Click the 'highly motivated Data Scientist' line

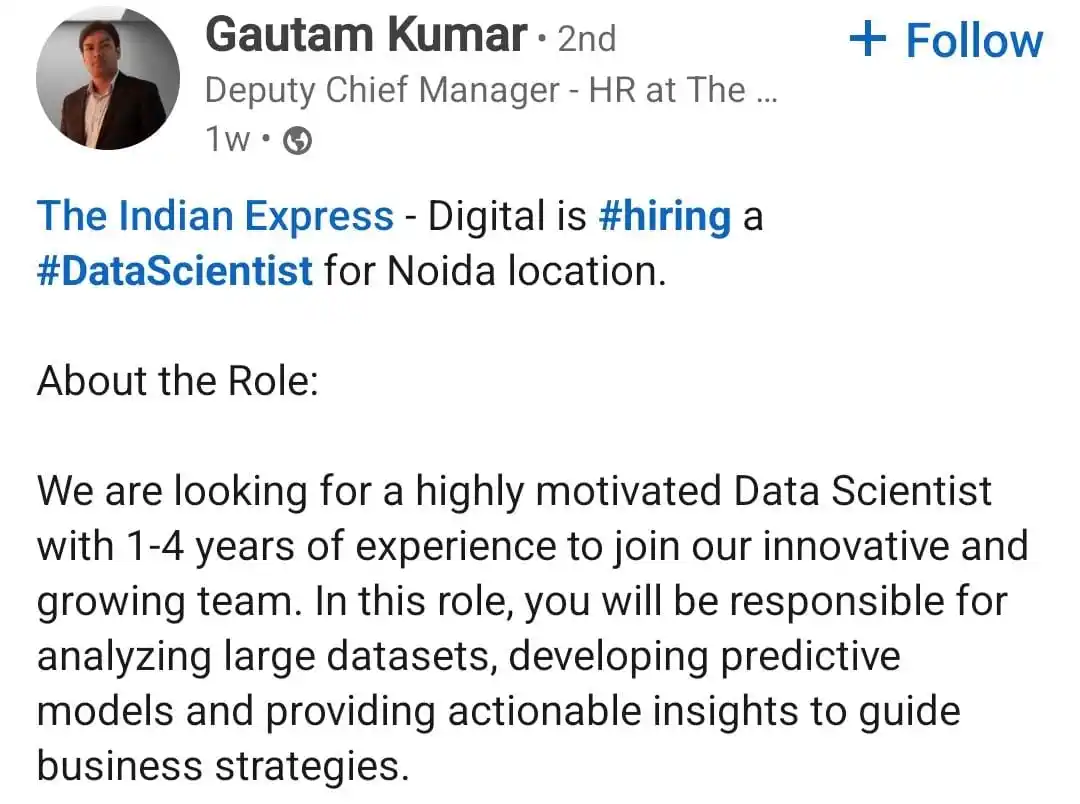coord(703,492)
